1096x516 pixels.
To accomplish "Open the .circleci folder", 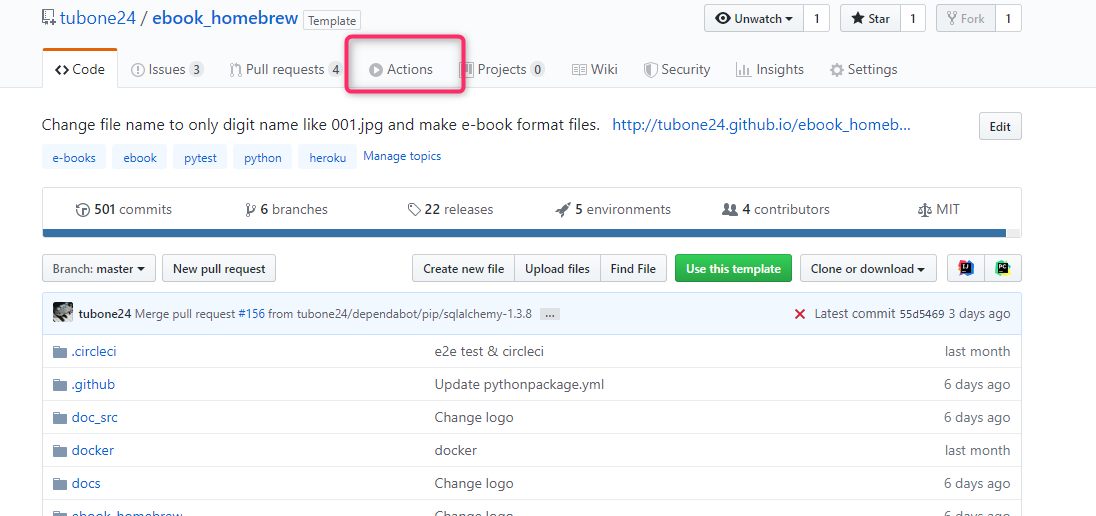I will [94, 351].
